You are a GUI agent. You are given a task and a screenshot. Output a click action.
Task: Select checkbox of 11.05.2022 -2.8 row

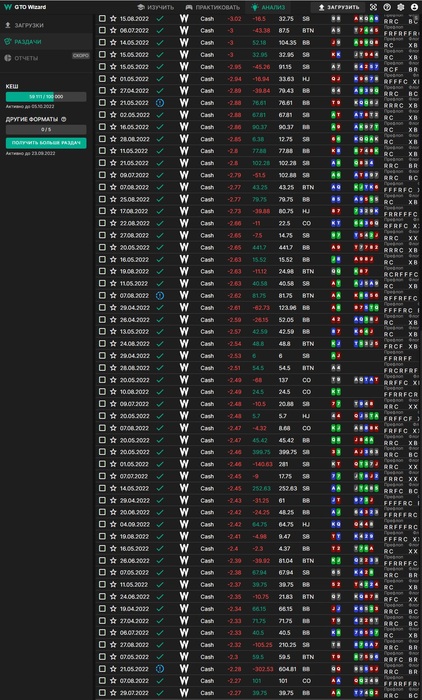tap(102, 151)
